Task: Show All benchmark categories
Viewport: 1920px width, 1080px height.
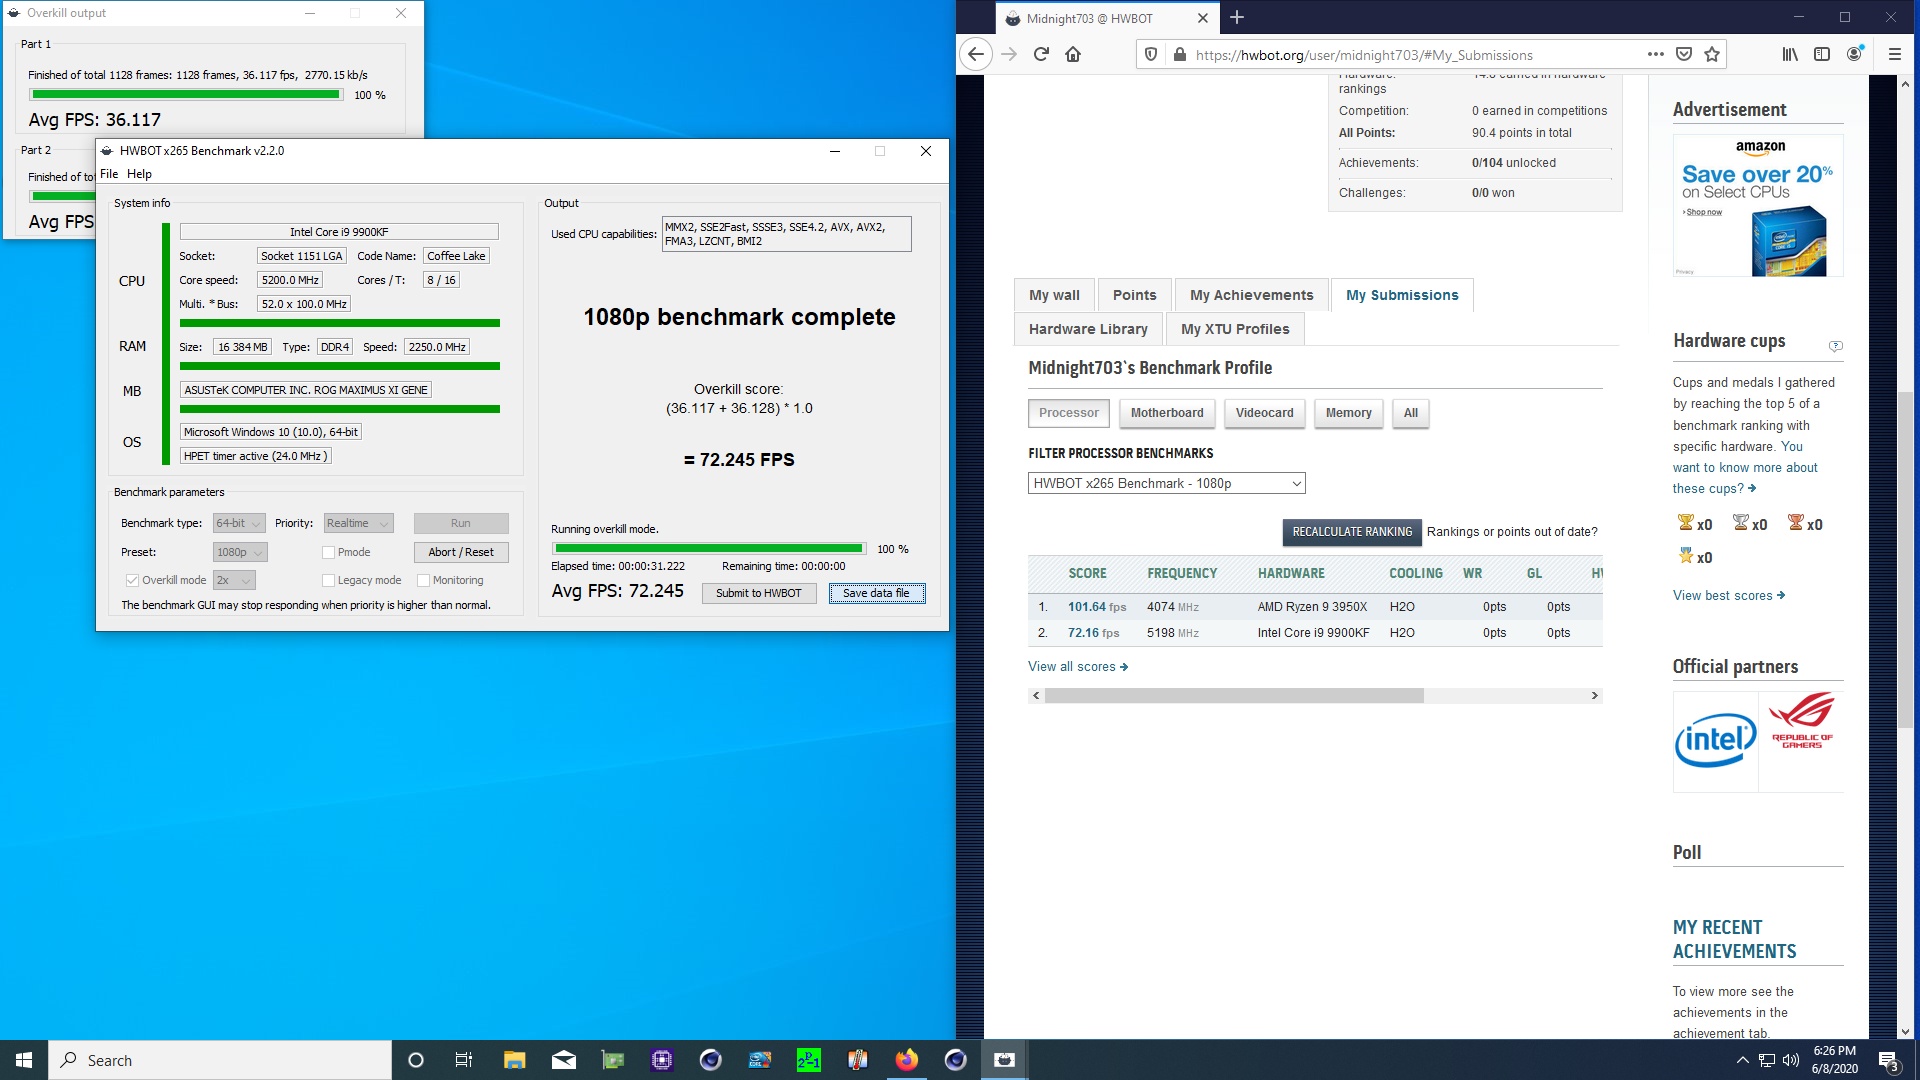Action: [1410, 413]
